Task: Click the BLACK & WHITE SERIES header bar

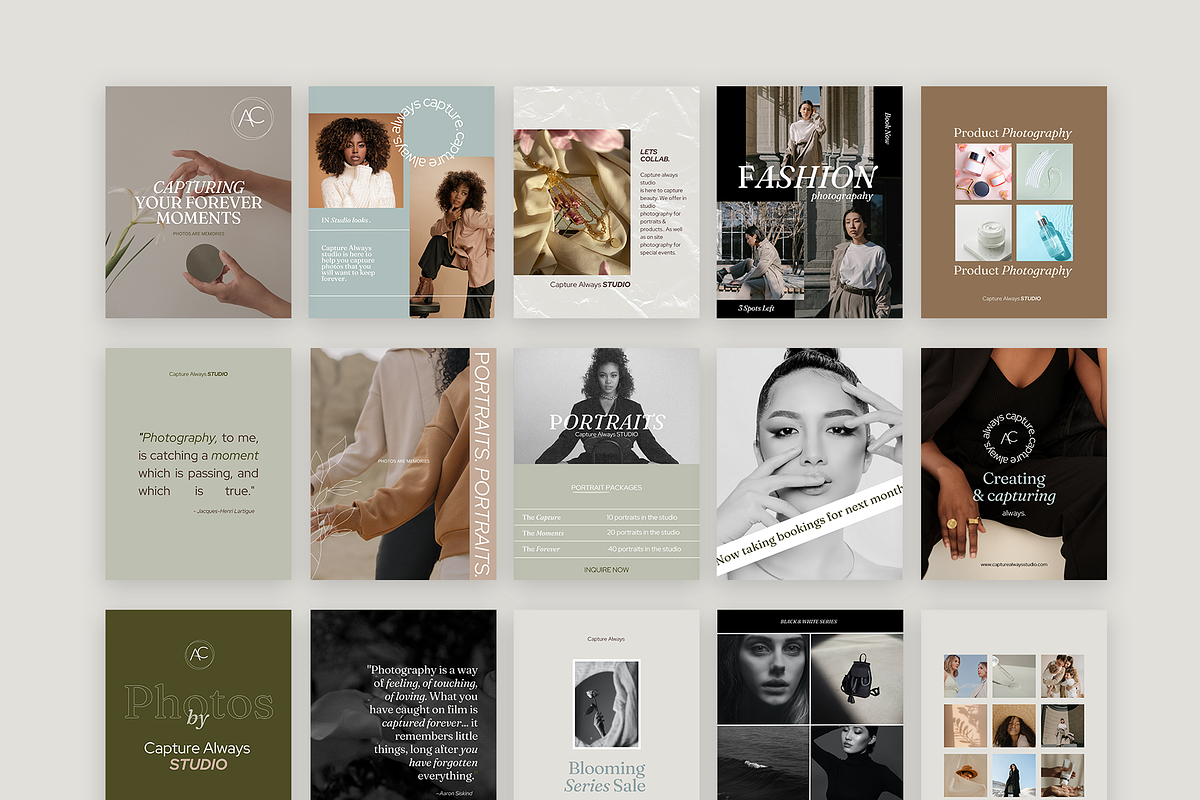Action: (809, 622)
